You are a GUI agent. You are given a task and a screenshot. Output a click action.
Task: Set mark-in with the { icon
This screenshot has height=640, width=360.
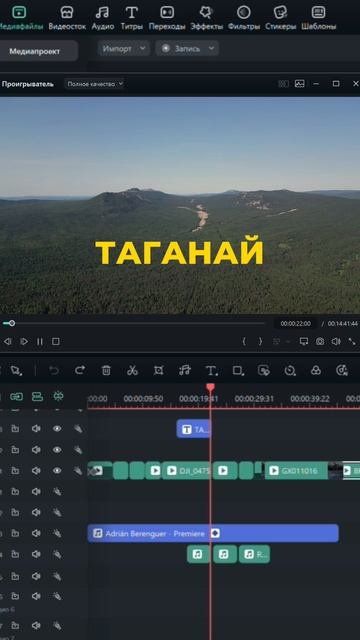tap(244, 342)
